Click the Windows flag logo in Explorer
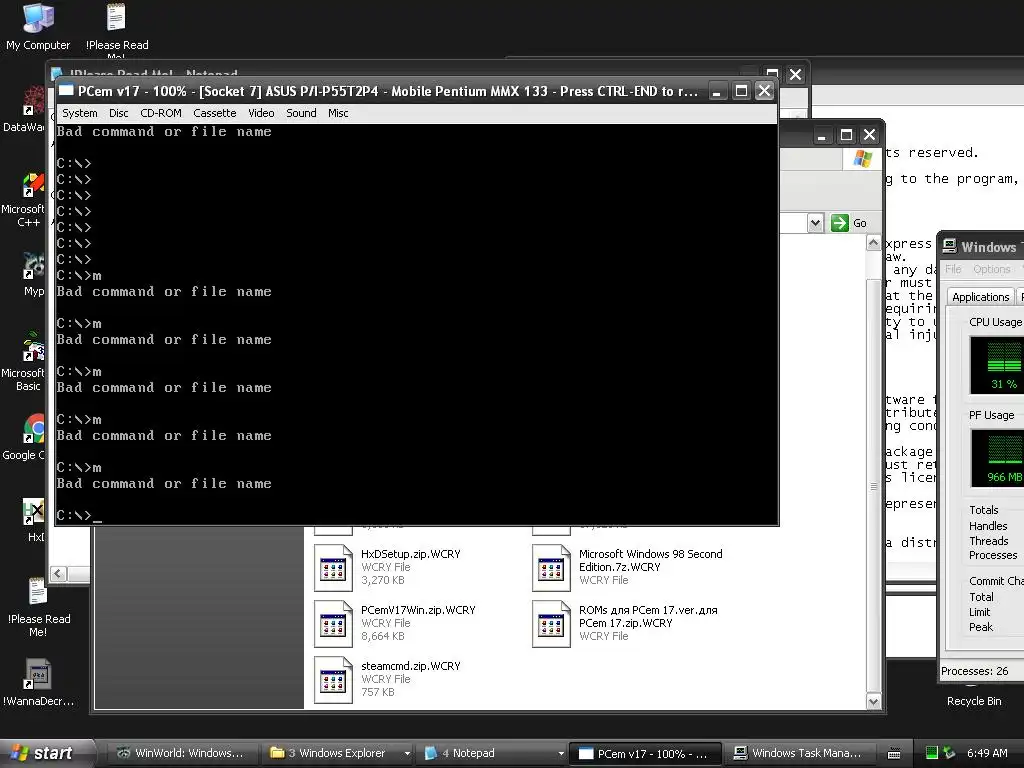The image size is (1024, 768). pyautogui.click(x=862, y=159)
